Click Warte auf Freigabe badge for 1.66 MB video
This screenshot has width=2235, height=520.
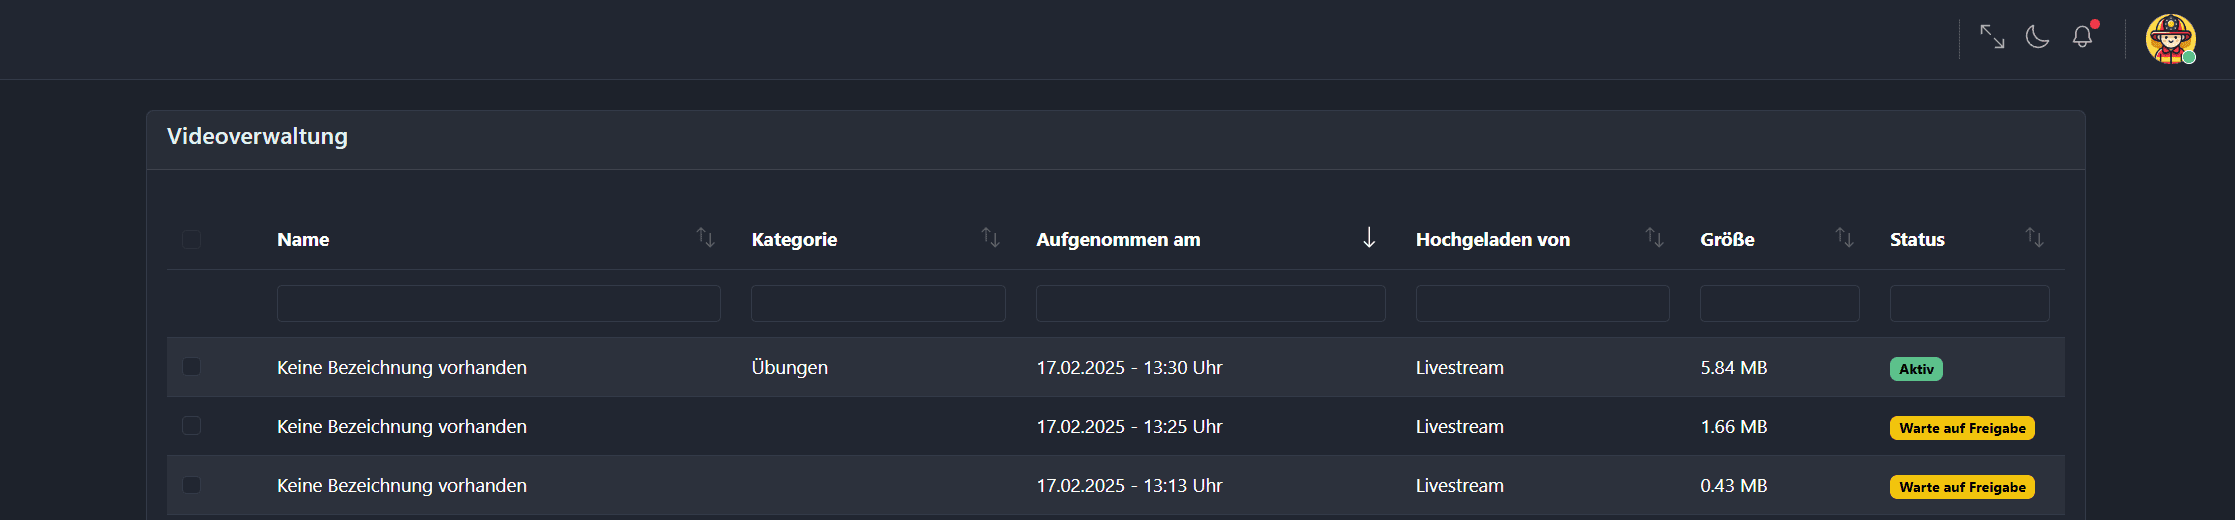pos(1962,428)
